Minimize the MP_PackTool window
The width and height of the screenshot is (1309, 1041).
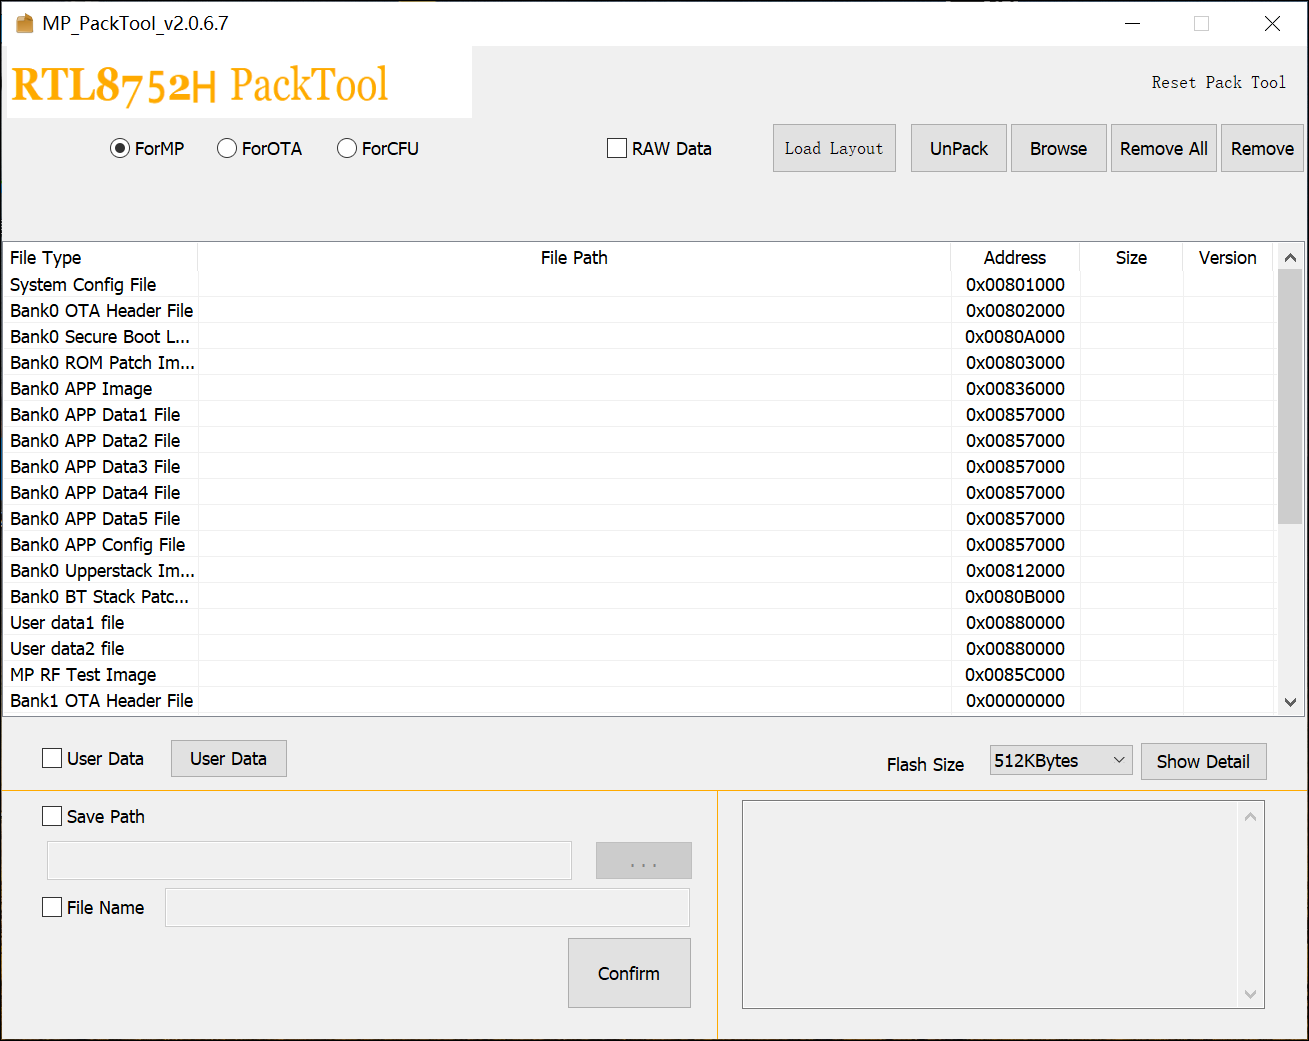(1132, 23)
